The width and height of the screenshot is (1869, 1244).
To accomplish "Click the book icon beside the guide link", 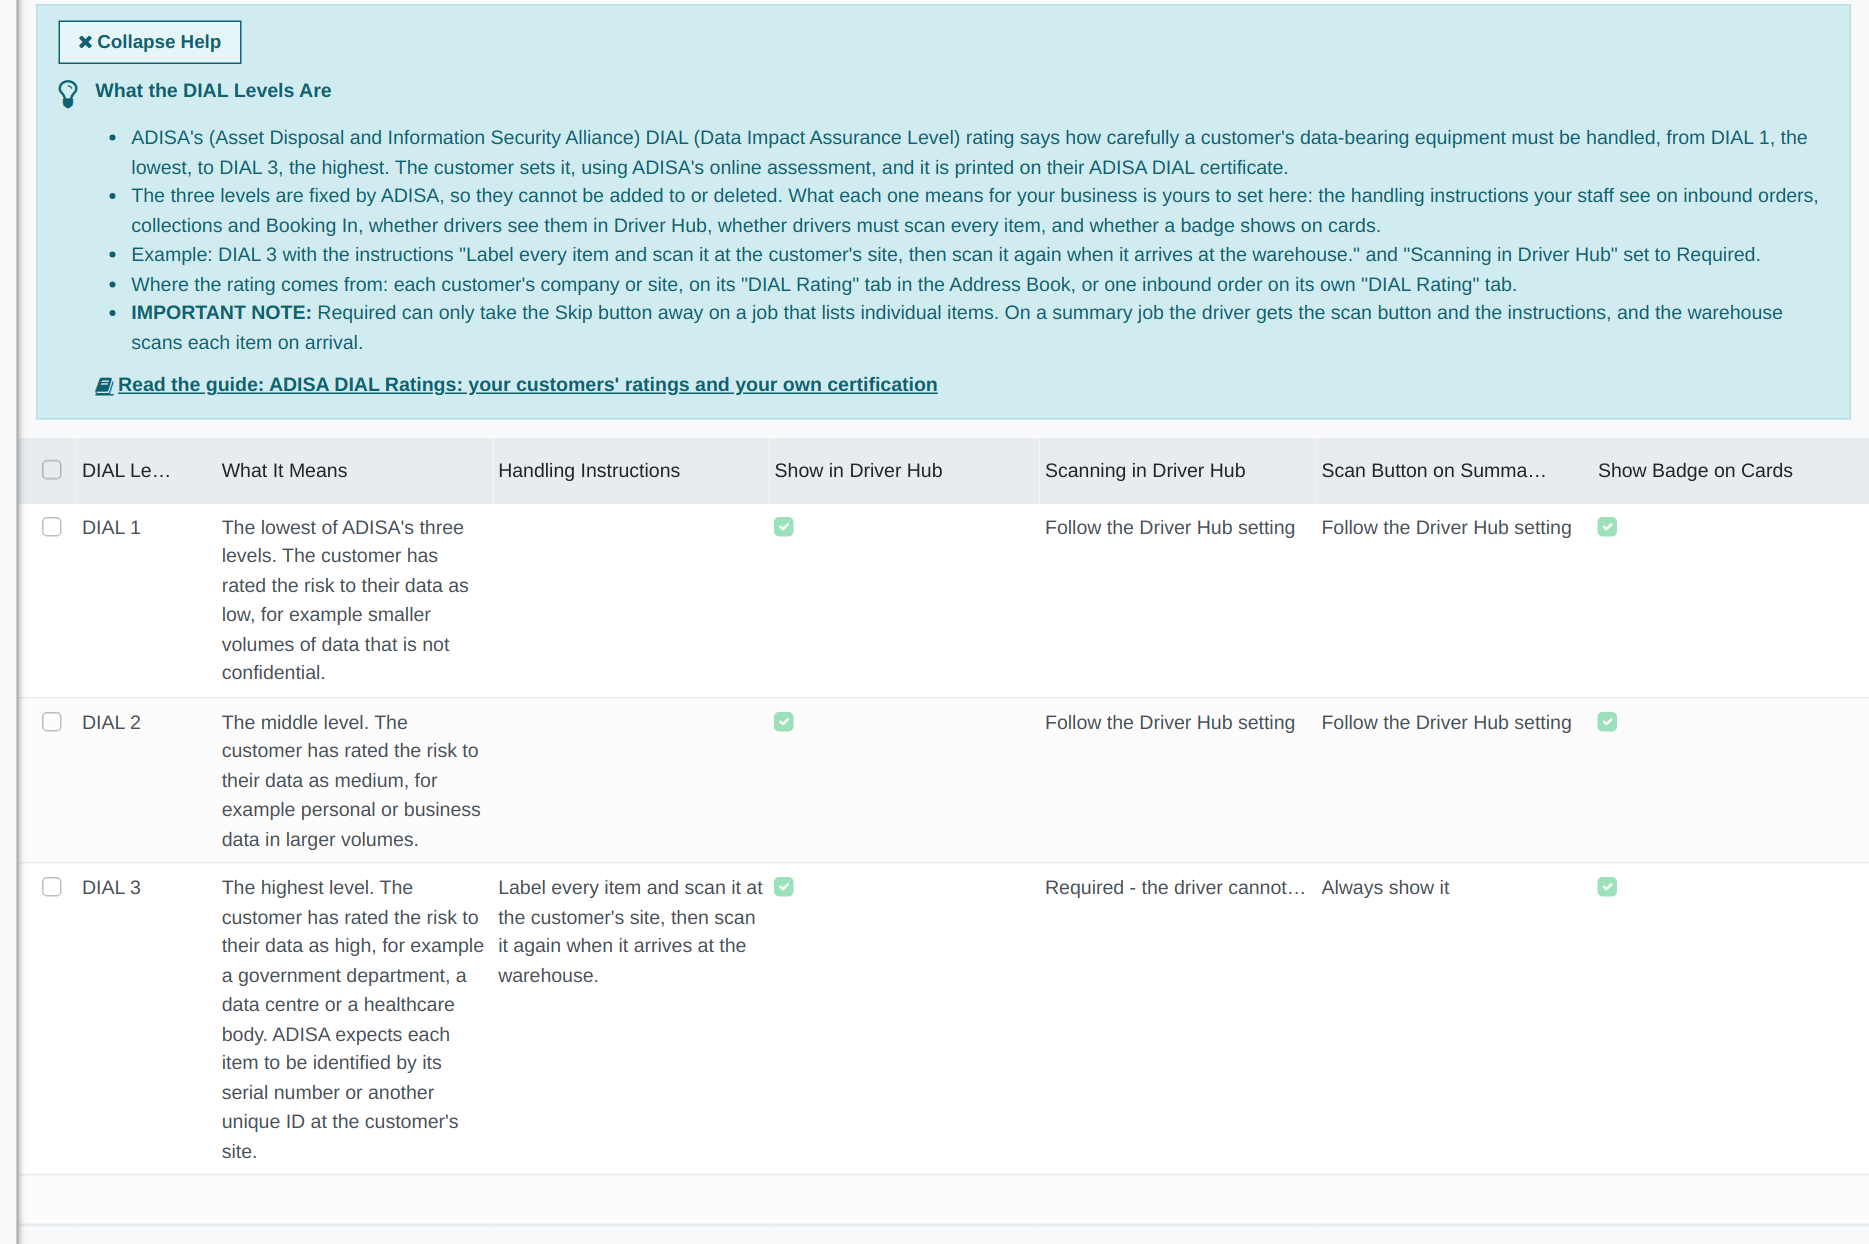I will tap(104, 386).
